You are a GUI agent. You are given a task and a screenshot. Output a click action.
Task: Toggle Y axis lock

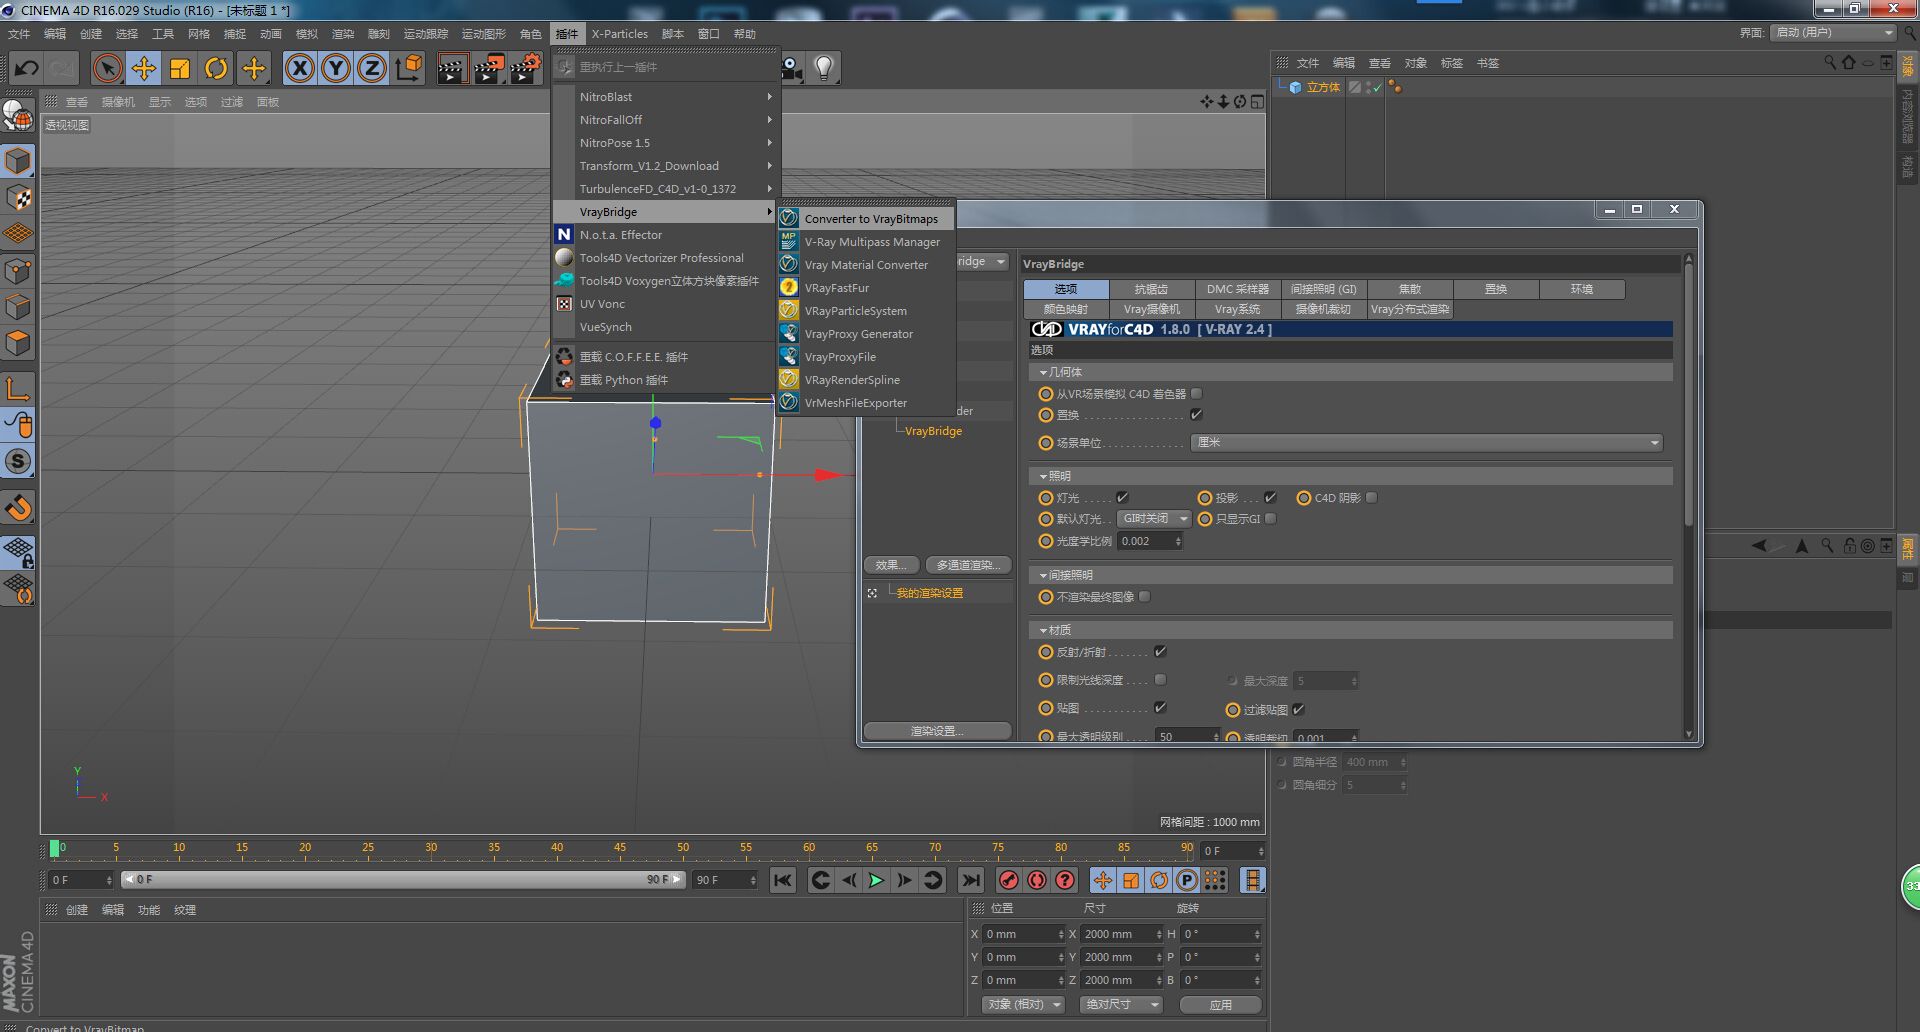point(336,68)
